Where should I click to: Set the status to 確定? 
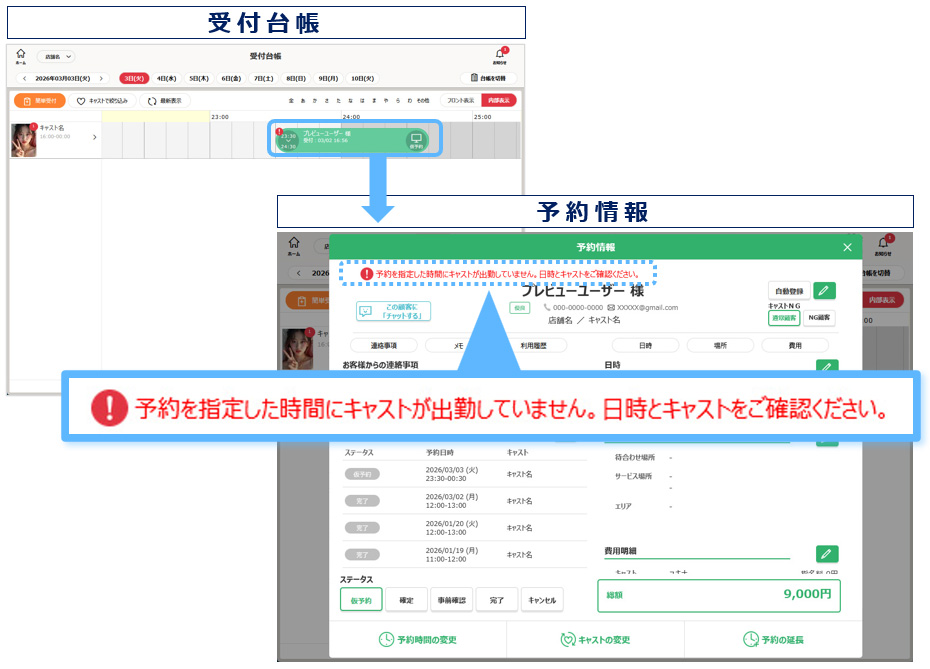(406, 599)
